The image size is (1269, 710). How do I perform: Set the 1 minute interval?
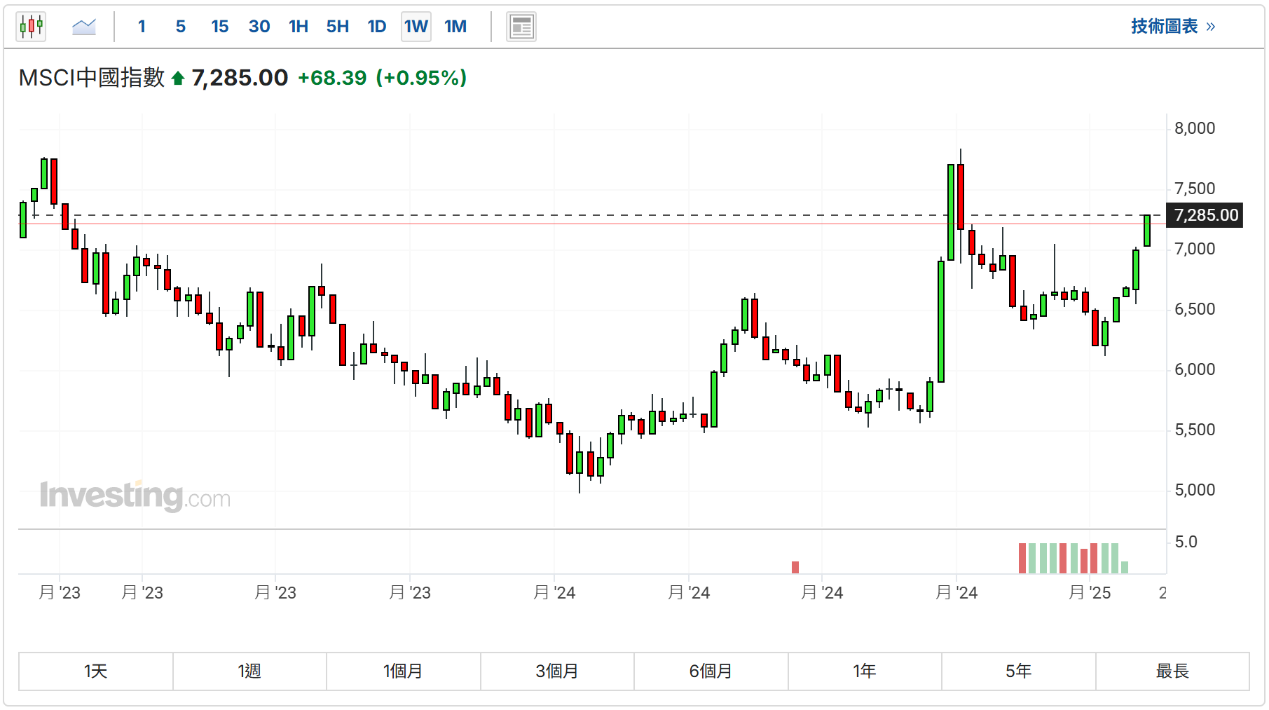click(142, 27)
